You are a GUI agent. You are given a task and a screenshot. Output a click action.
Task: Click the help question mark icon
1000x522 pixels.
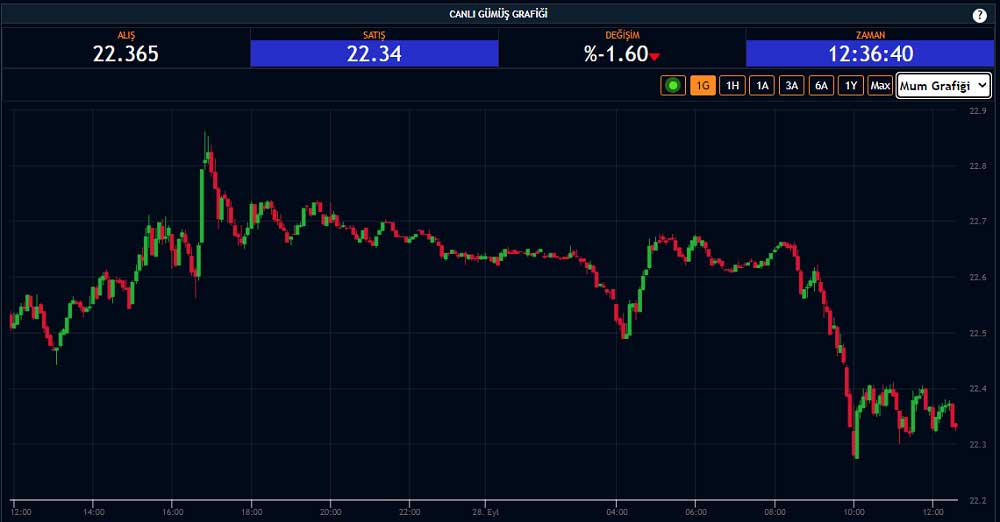[x=979, y=15]
